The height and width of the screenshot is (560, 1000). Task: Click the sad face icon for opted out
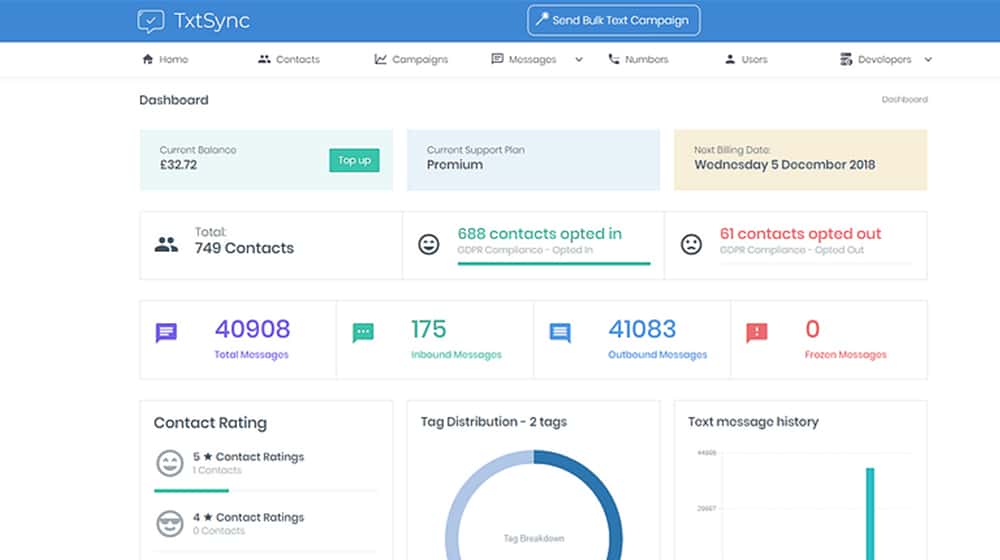pos(691,244)
